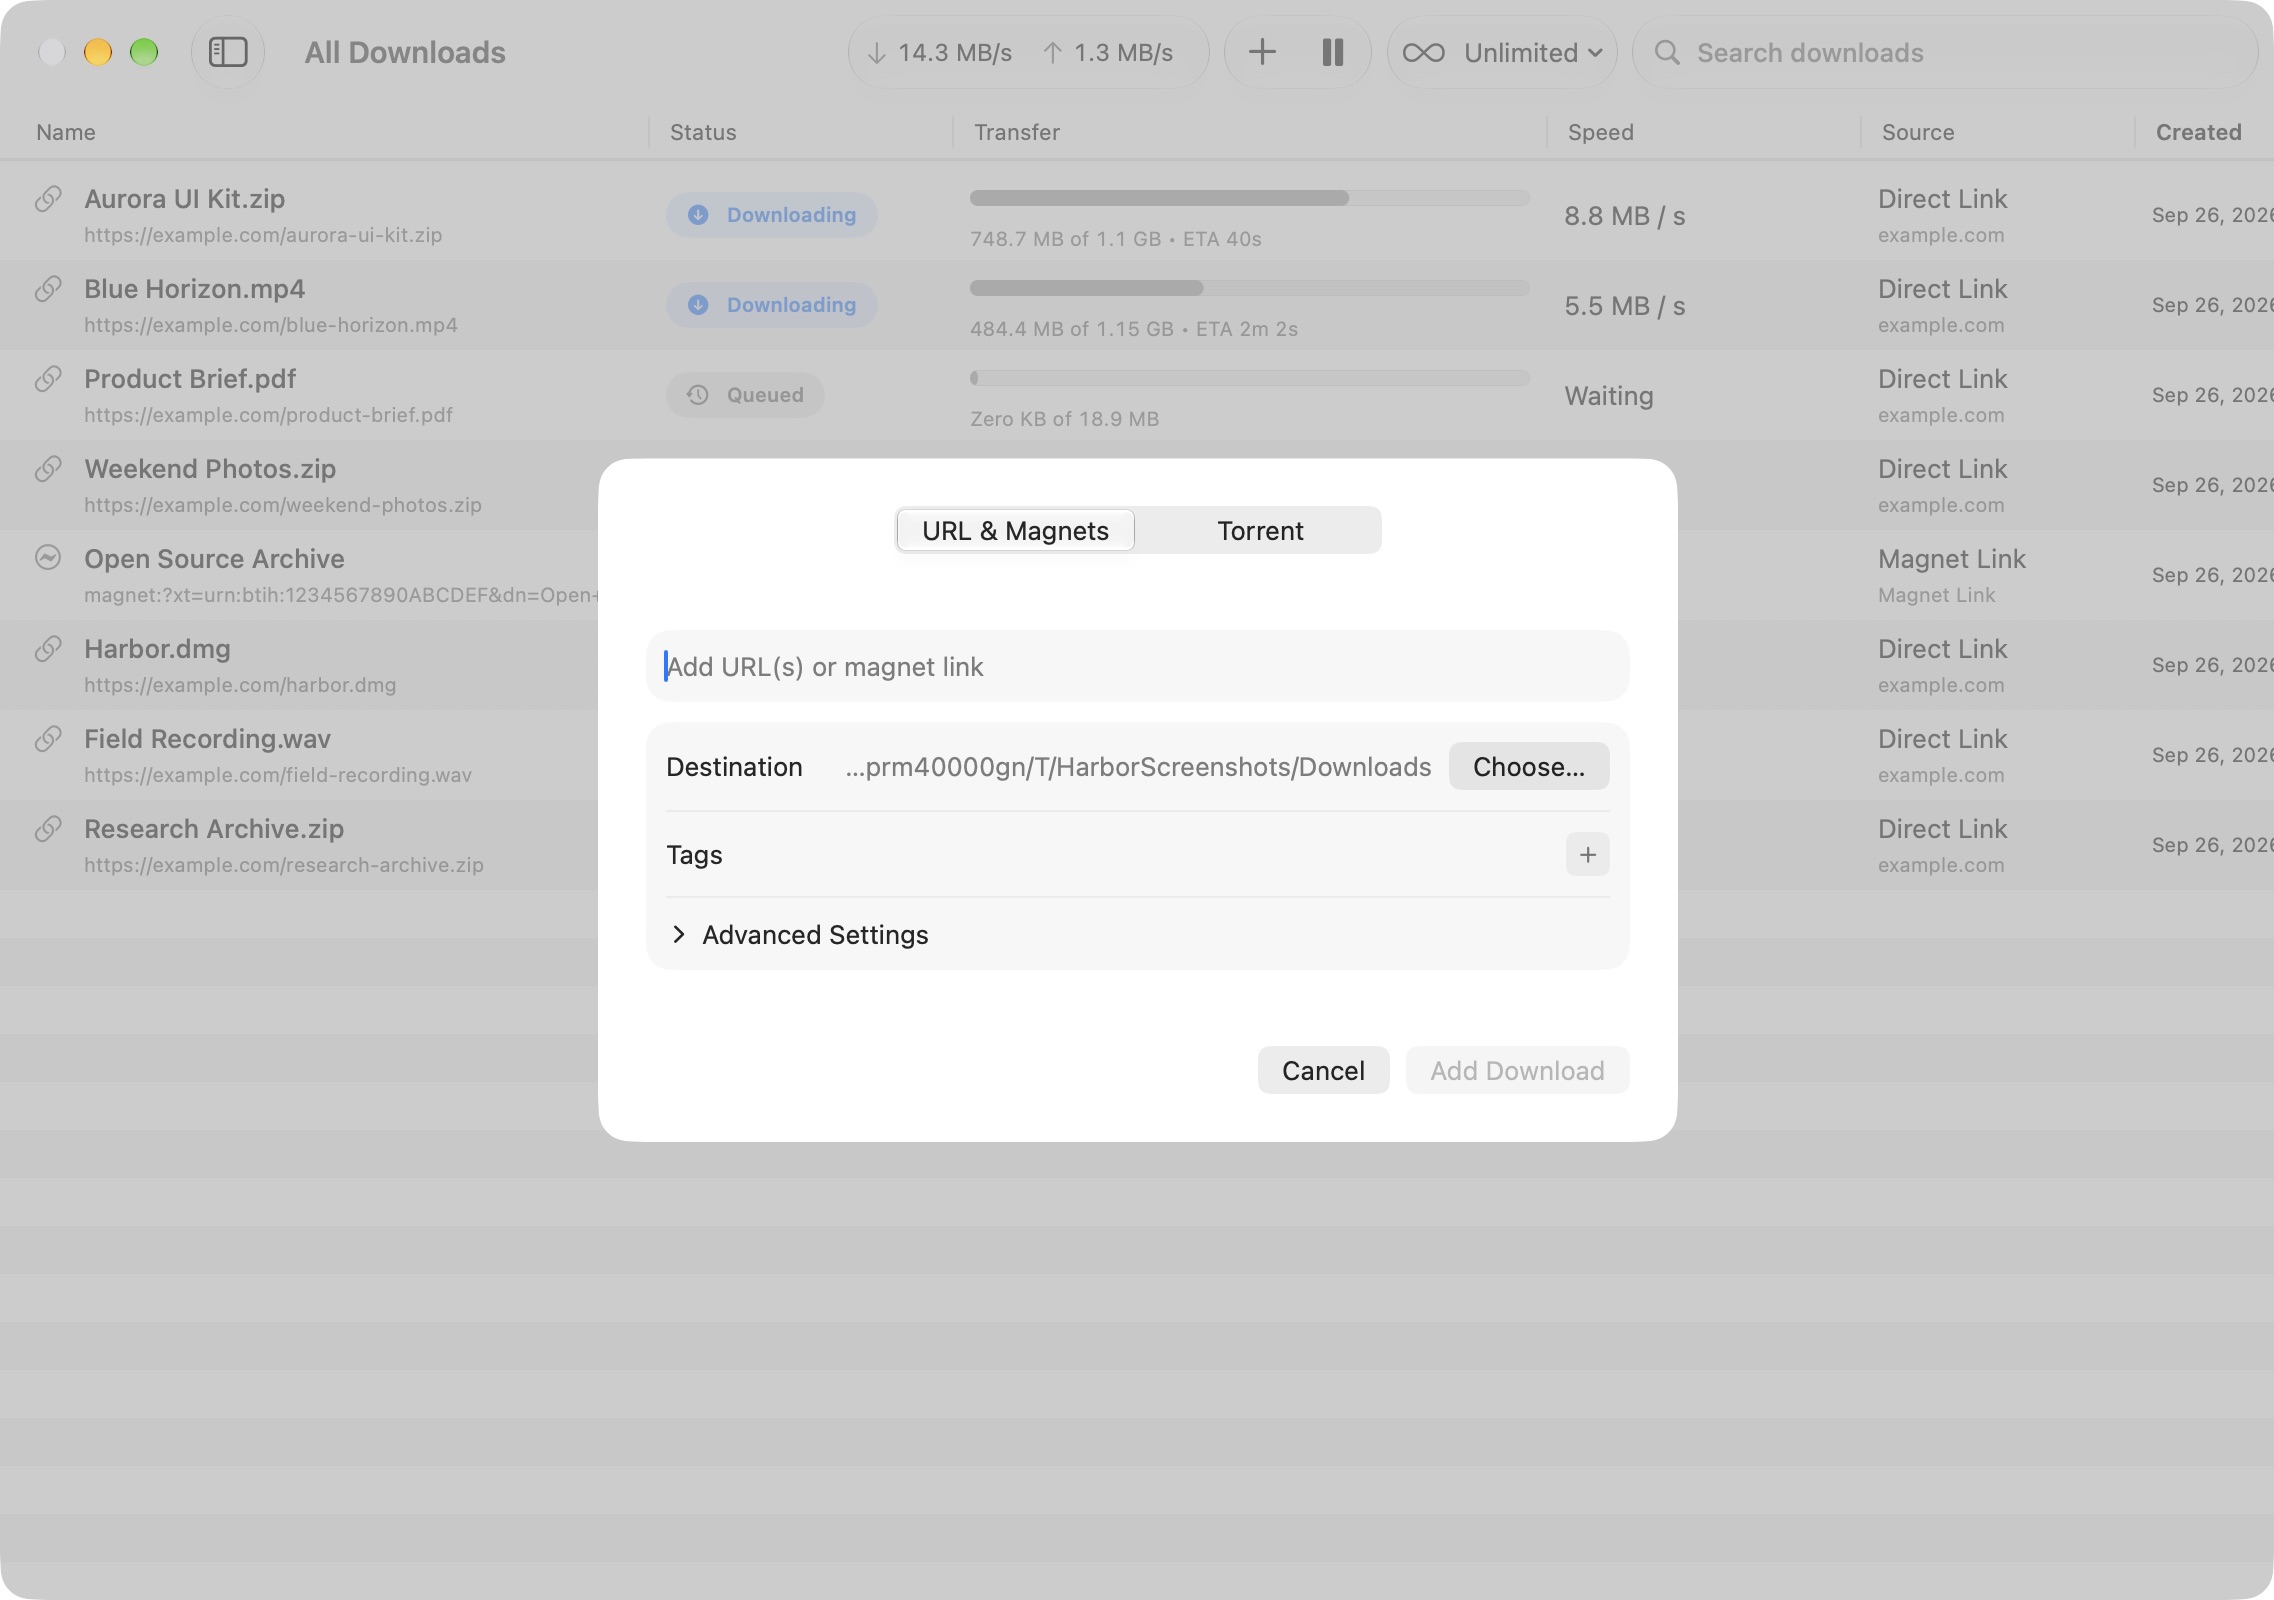Viewport: 2274px width, 1600px height.
Task: Click the 8.8 MB / s speed value
Action: [1624, 216]
